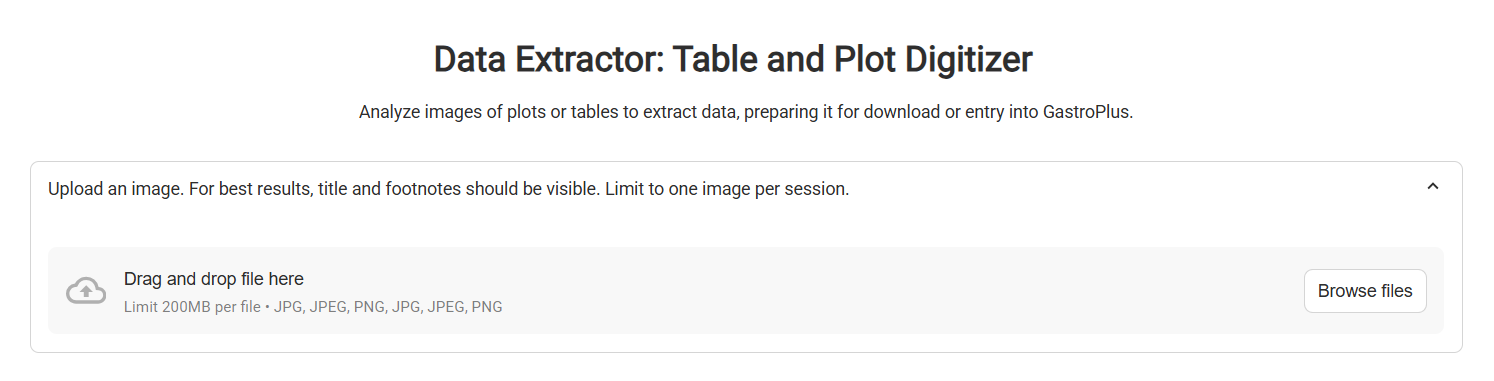Click the white margin beneath the dropzone inside the panel

[x=746, y=343]
